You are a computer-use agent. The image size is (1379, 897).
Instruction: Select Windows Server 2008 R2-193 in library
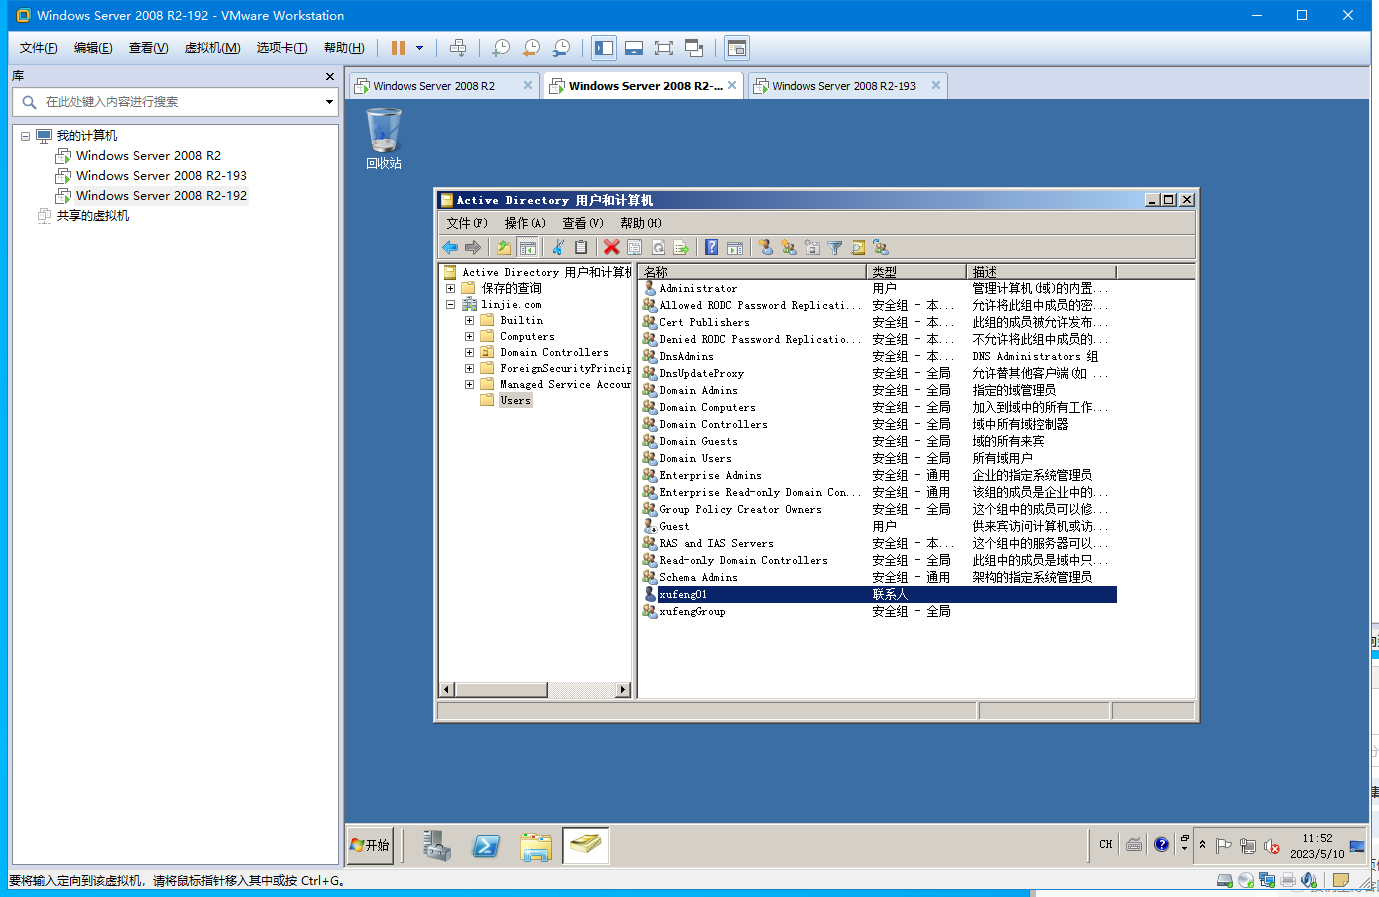pos(161,176)
